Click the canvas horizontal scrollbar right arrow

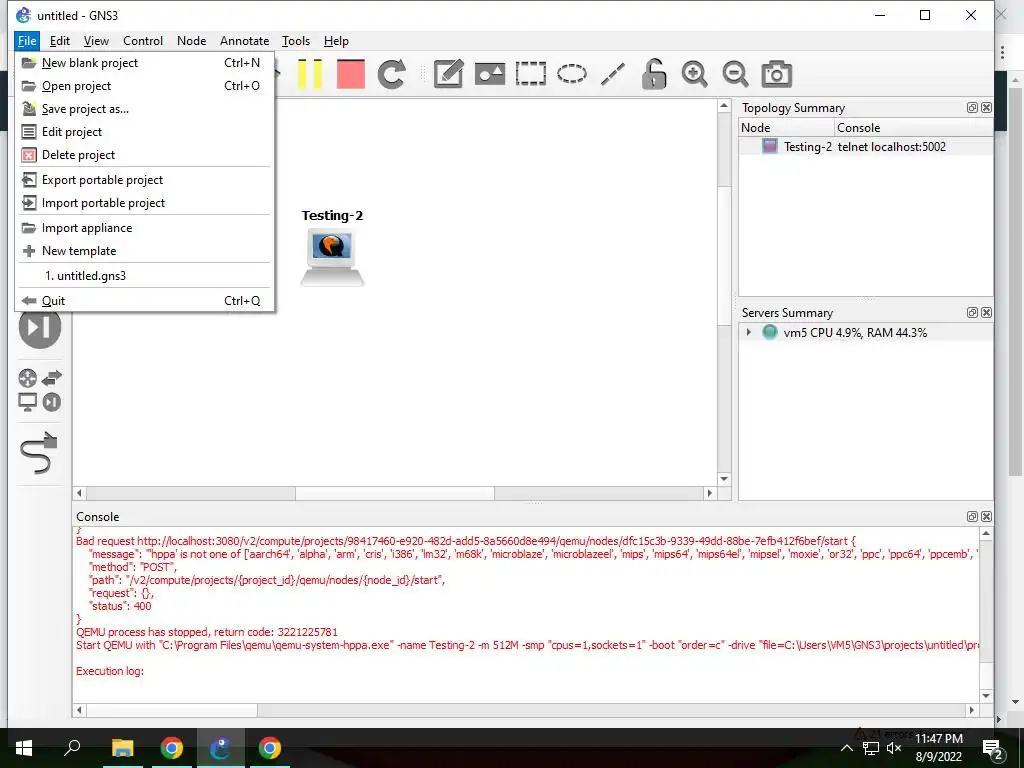click(x=710, y=493)
